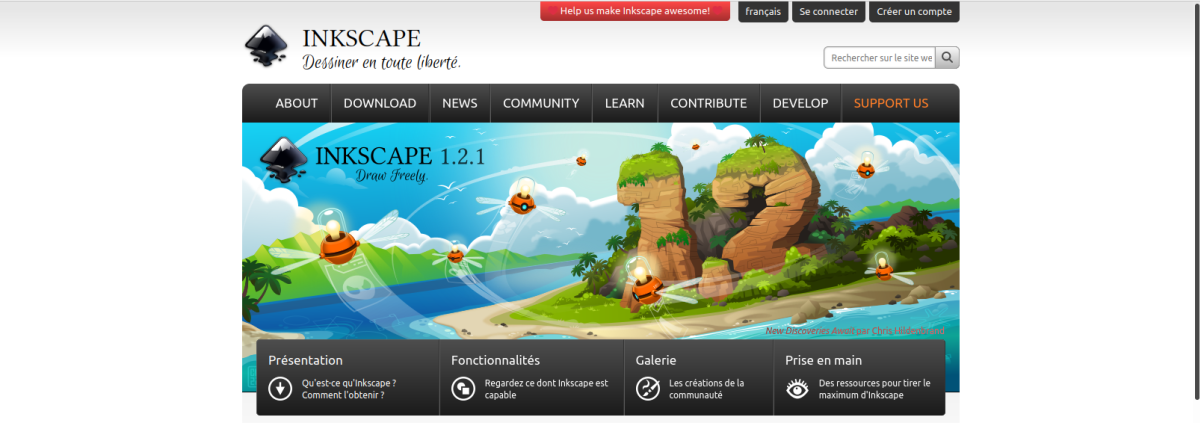Click the download arrow icon under Présentation

click(x=280, y=389)
